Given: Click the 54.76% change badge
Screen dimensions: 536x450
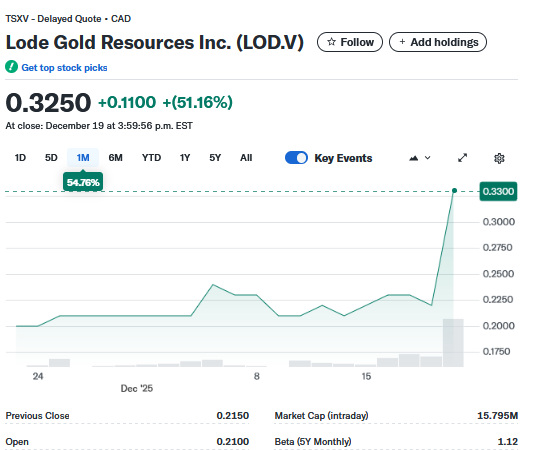Looking at the screenshot, I should pyautogui.click(x=83, y=182).
